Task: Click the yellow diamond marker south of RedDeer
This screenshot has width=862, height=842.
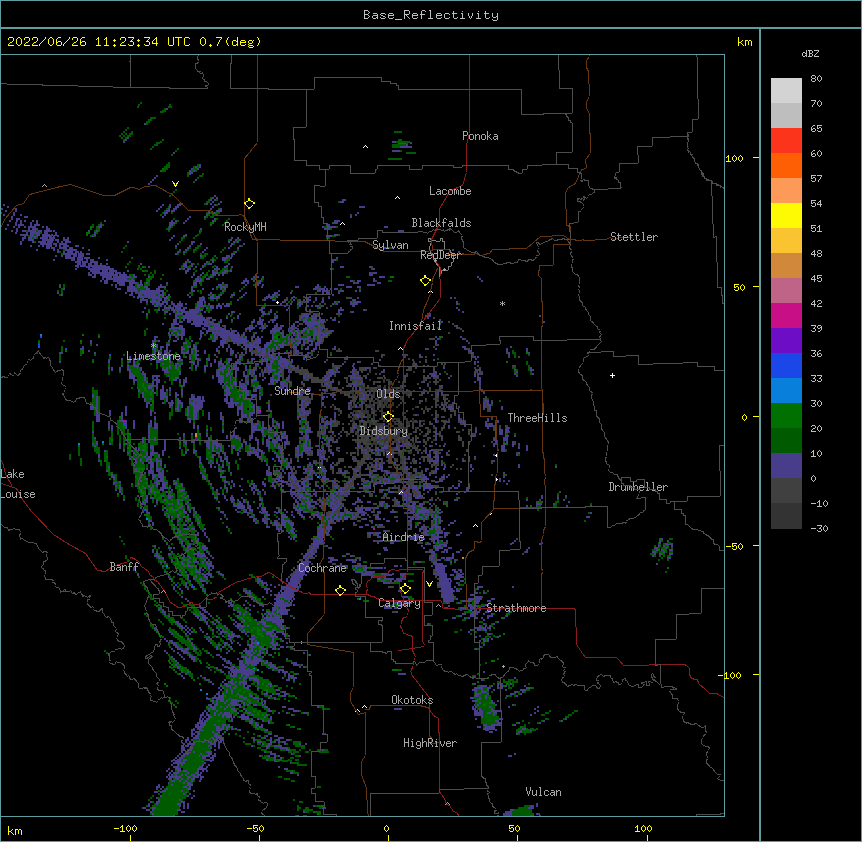Action: coord(426,281)
